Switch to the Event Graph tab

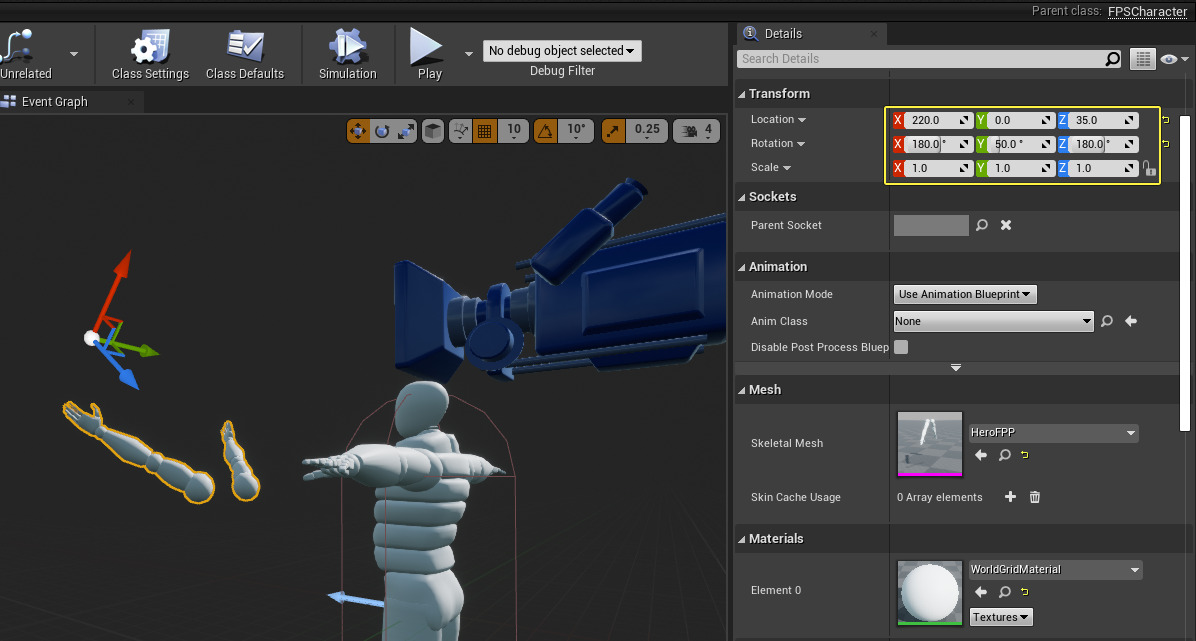pyautogui.click(x=55, y=101)
